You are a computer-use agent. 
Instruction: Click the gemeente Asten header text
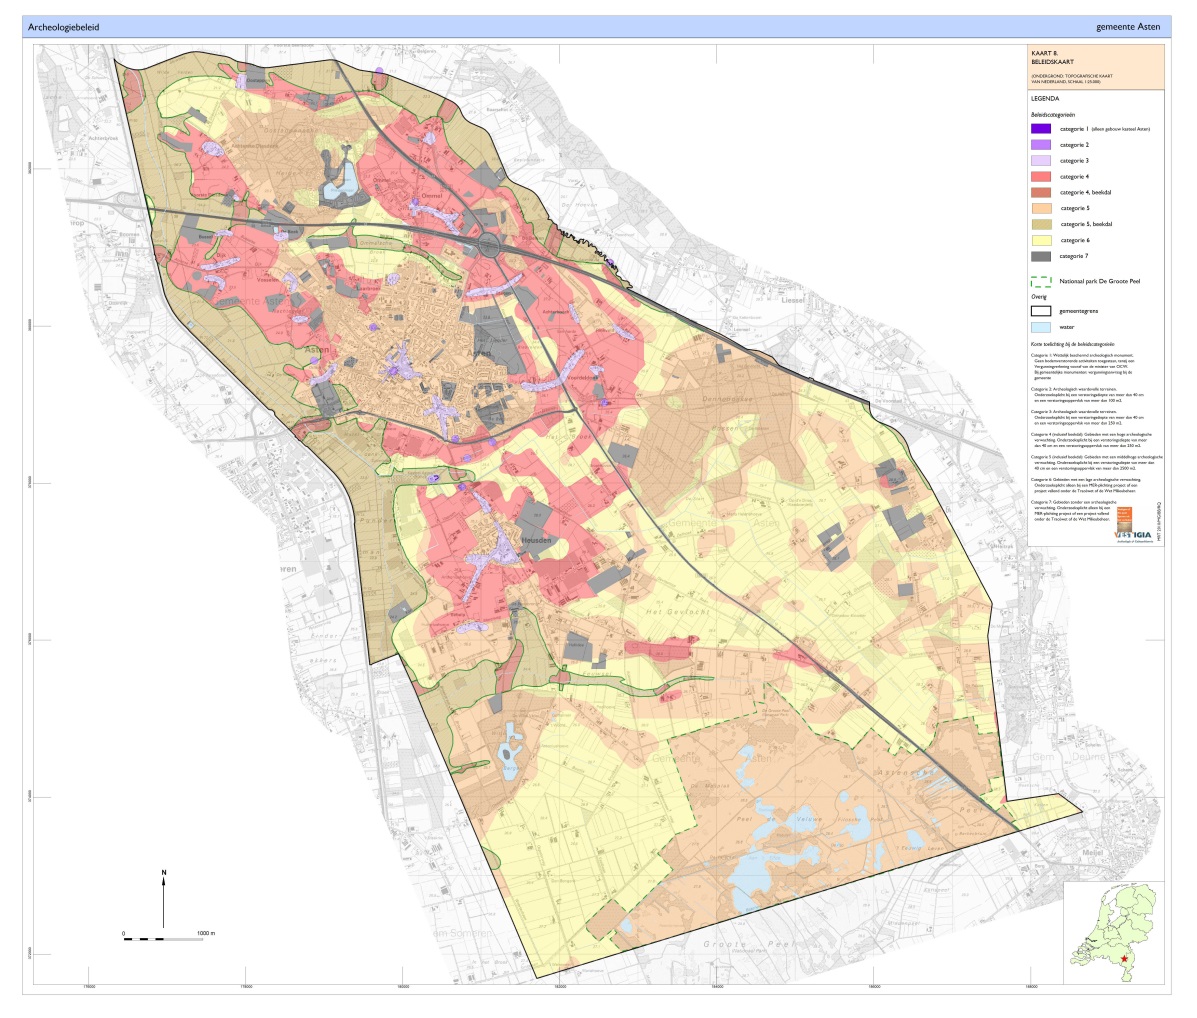pos(1126,27)
